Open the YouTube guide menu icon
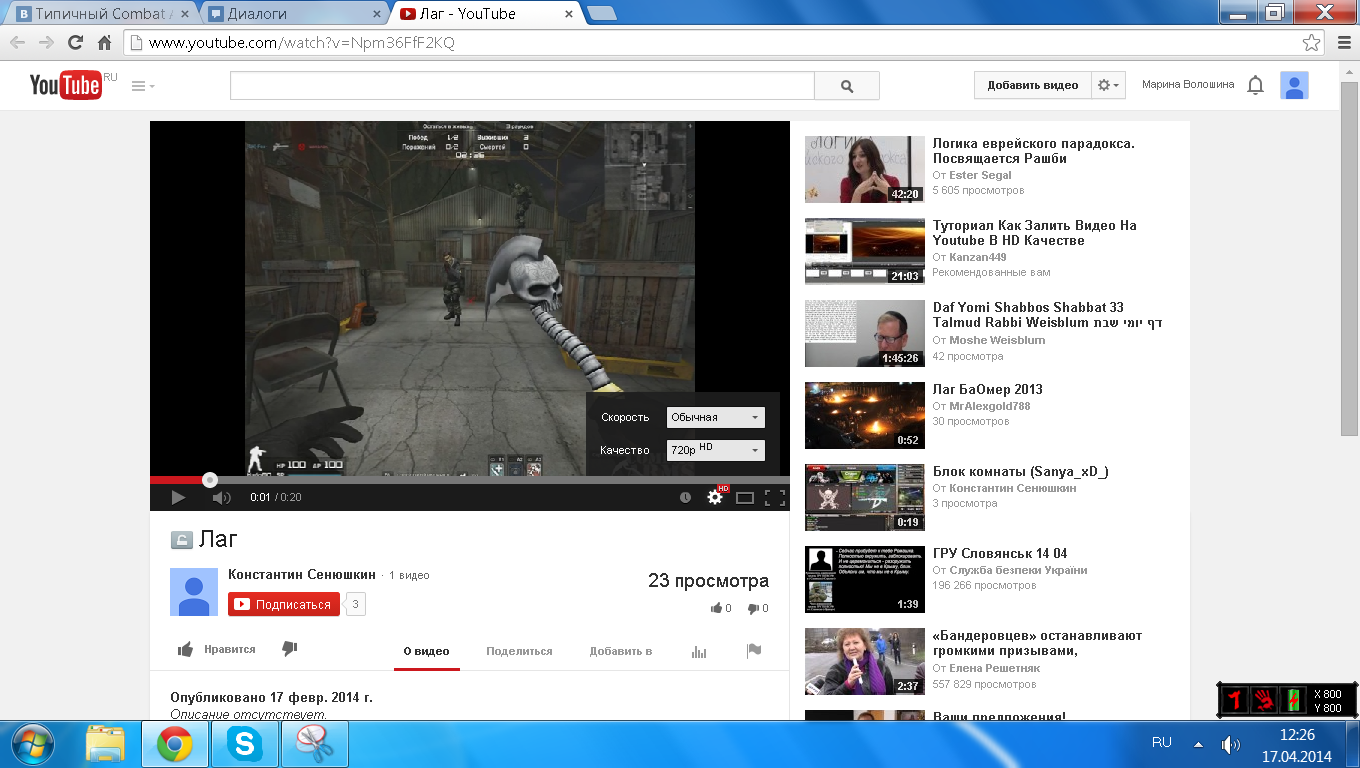The width and height of the screenshot is (1360, 768). tap(143, 86)
